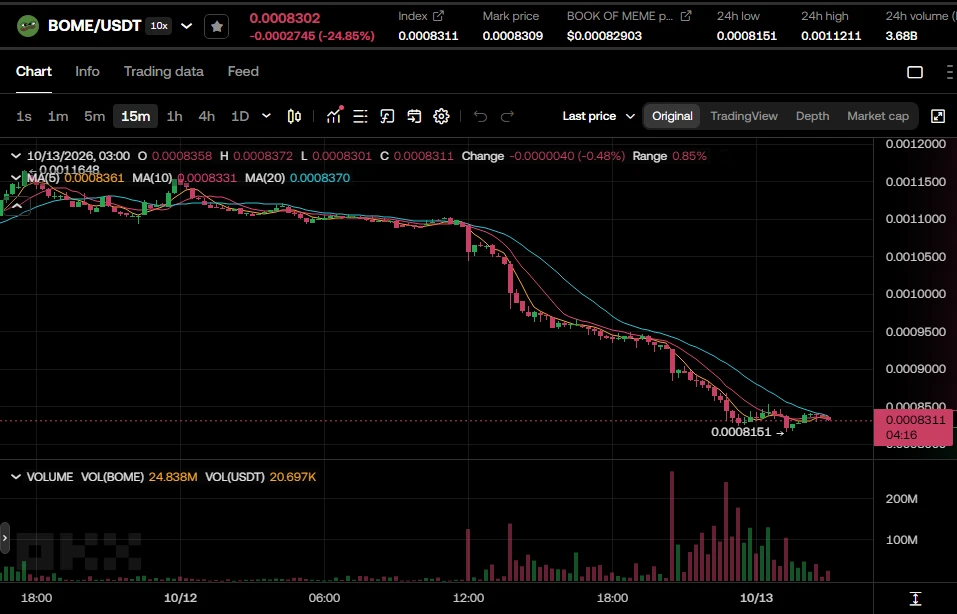Click the undo arrow icon
The height and width of the screenshot is (614, 957).
click(x=480, y=116)
